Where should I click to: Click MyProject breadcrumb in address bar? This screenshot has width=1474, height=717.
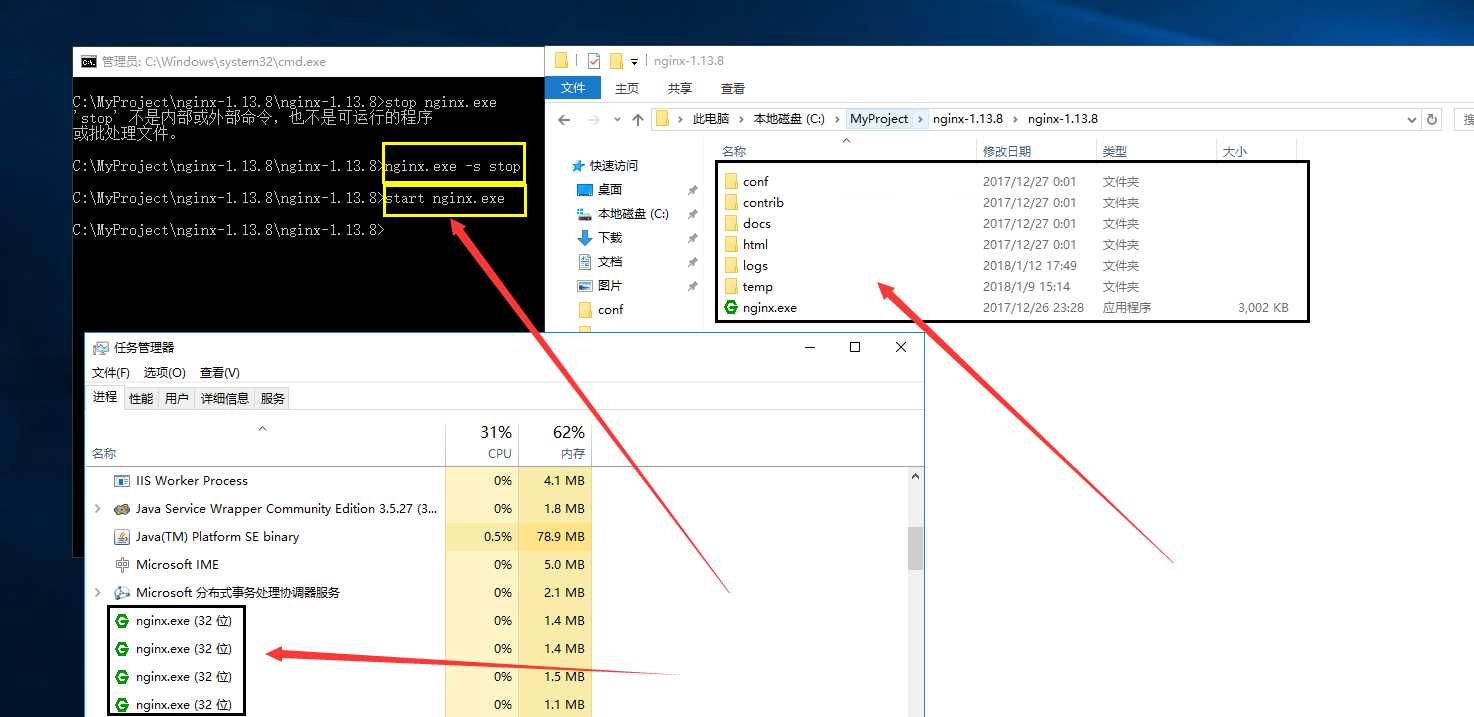pyautogui.click(x=879, y=119)
